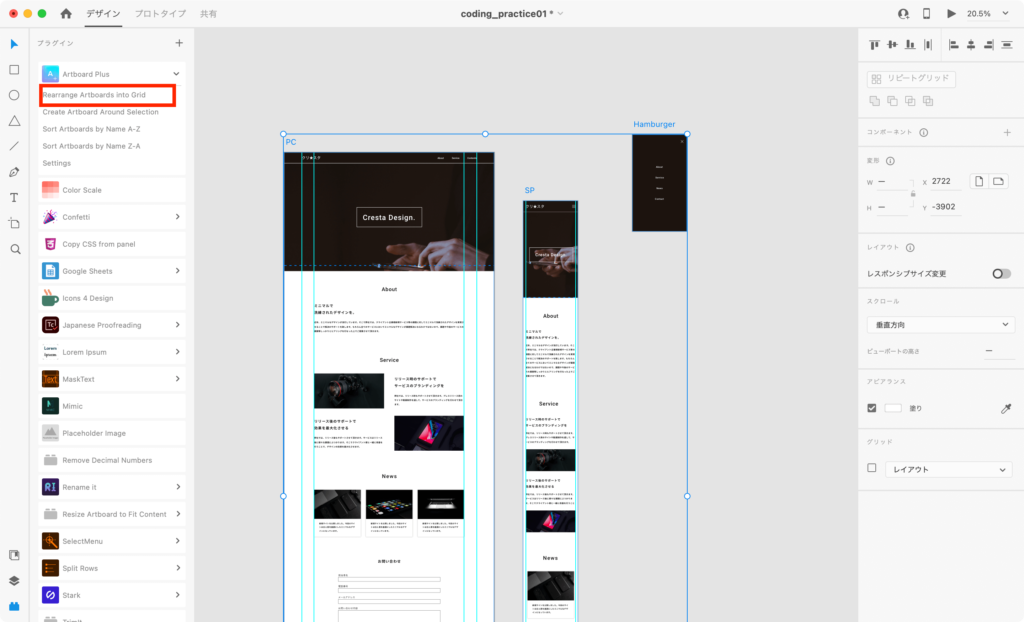Select the Rectangle tool

pyautogui.click(x=14, y=69)
